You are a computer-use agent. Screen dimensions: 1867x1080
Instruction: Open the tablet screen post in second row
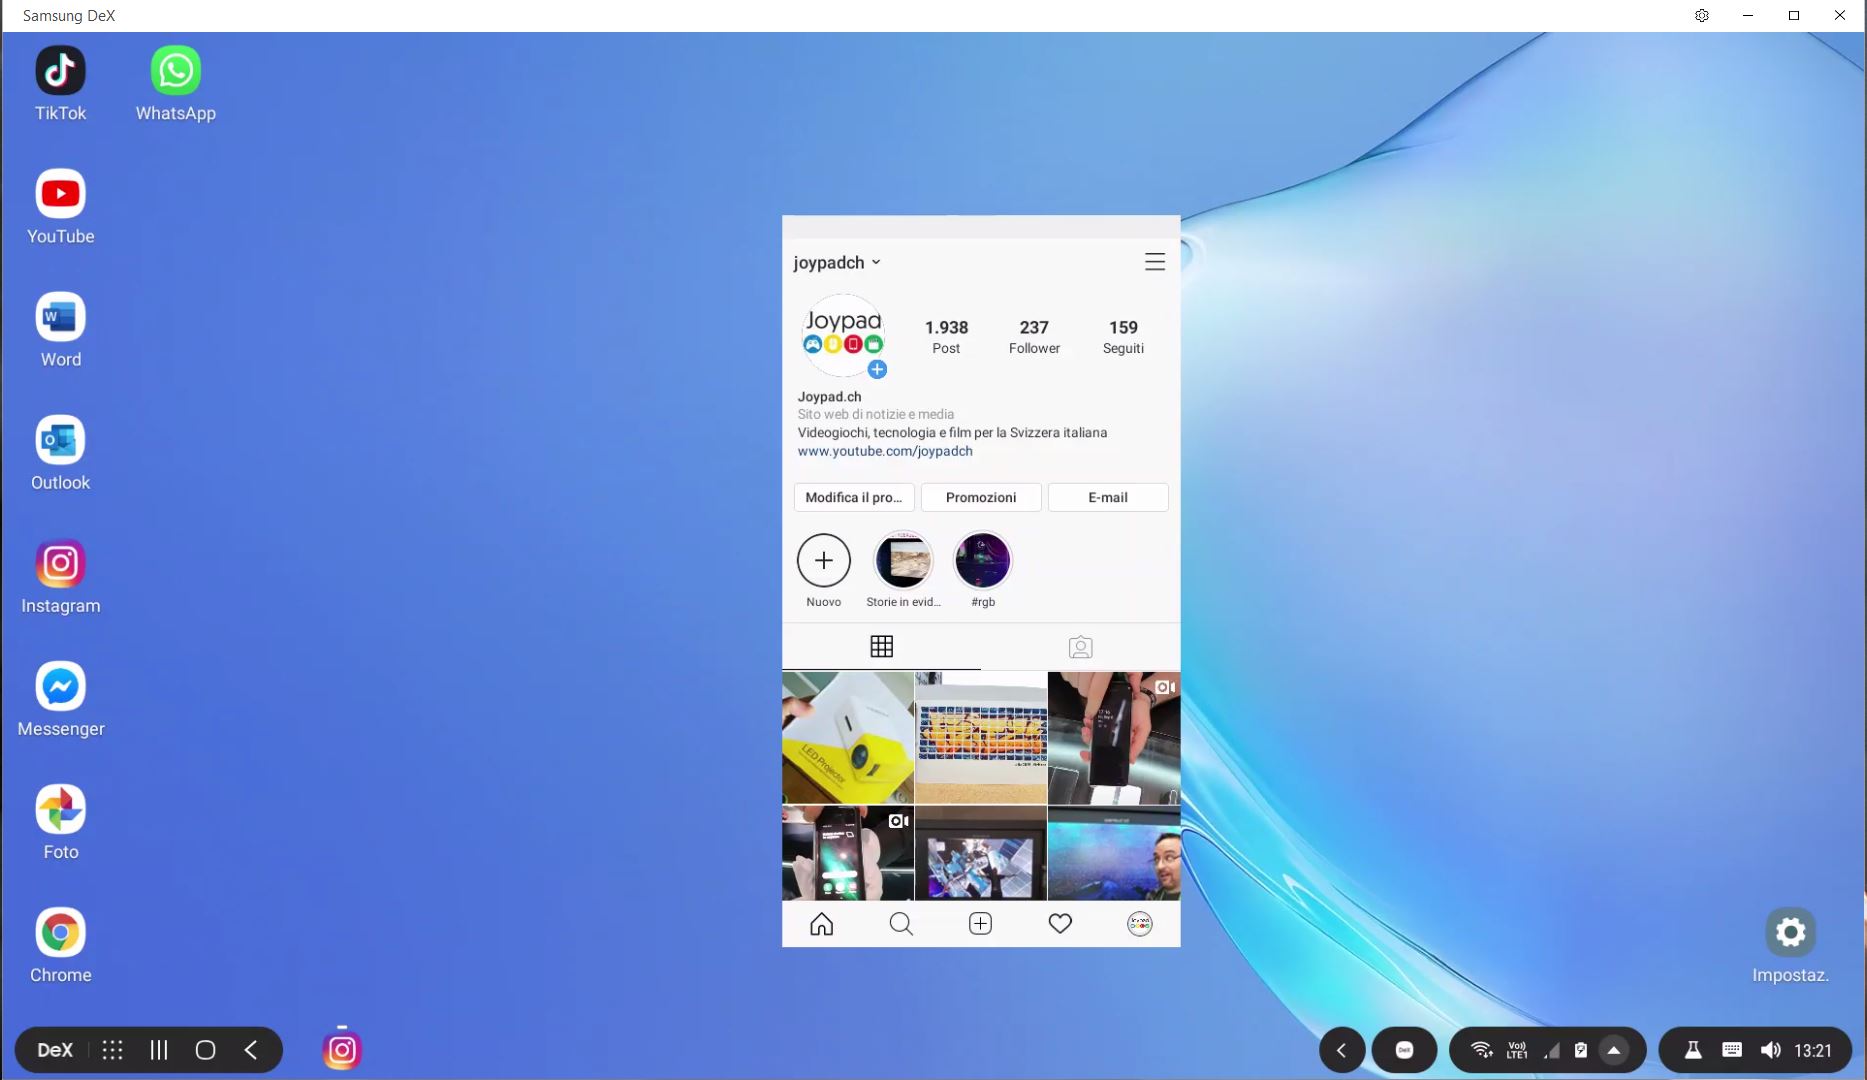click(x=981, y=853)
